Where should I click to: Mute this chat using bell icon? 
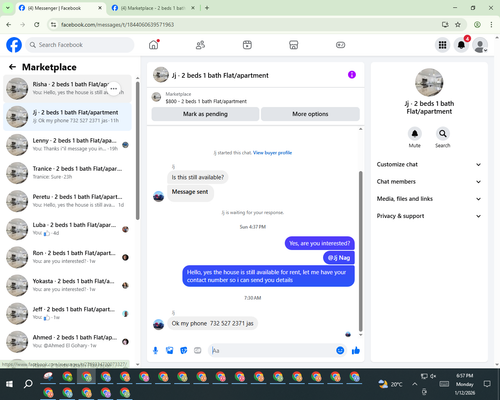point(415,134)
